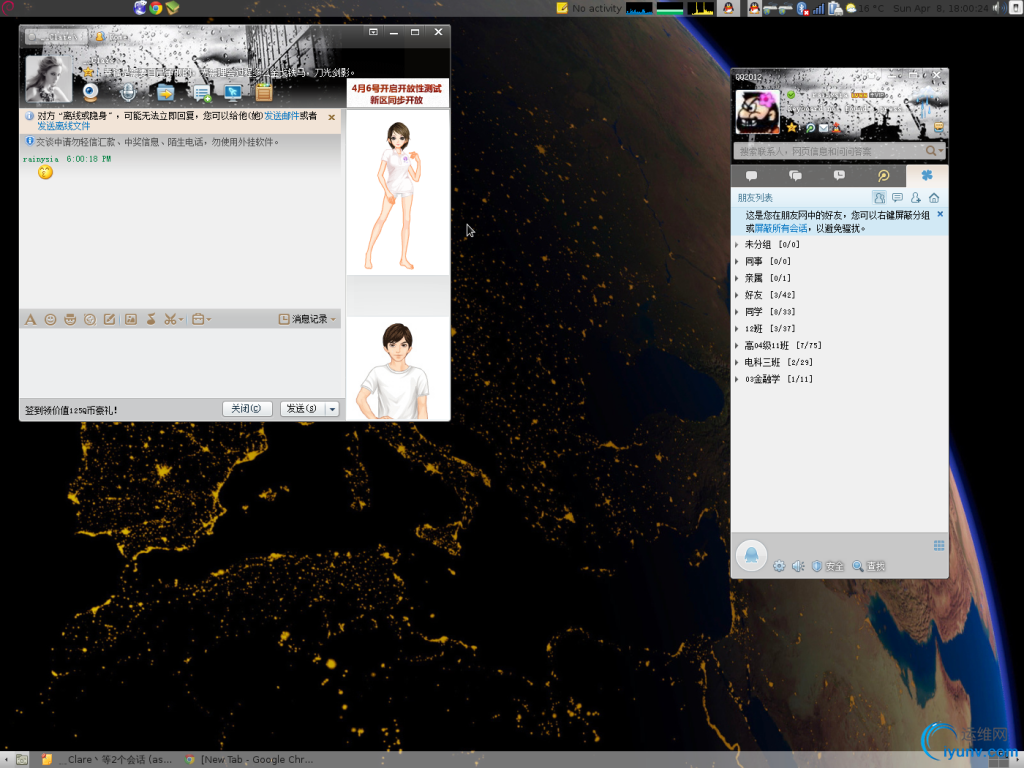
Task: Send a window shake nudge
Action: tap(90, 319)
